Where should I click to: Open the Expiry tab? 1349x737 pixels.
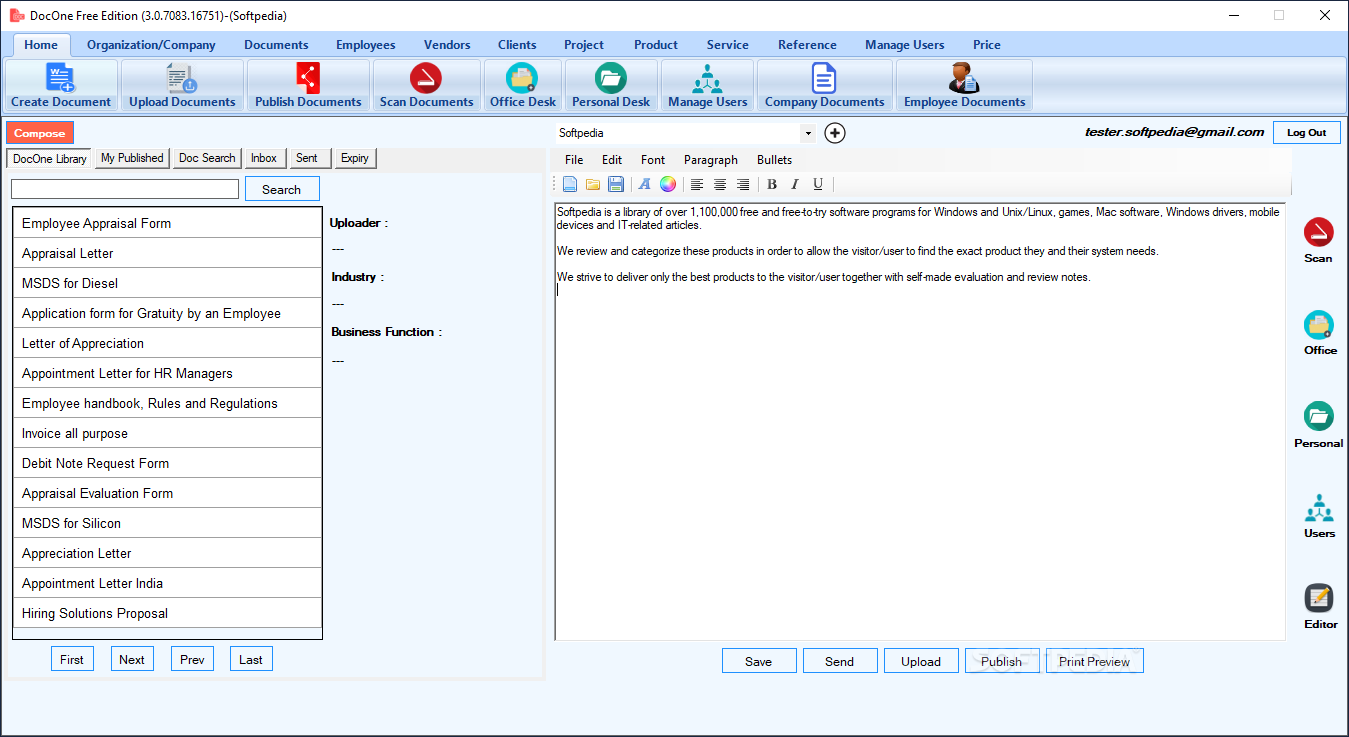click(x=355, y=158)
